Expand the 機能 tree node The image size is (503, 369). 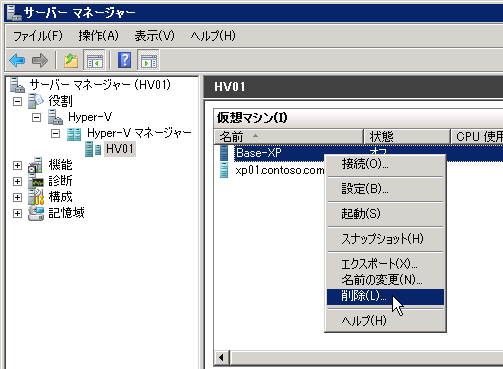point(17,165)
